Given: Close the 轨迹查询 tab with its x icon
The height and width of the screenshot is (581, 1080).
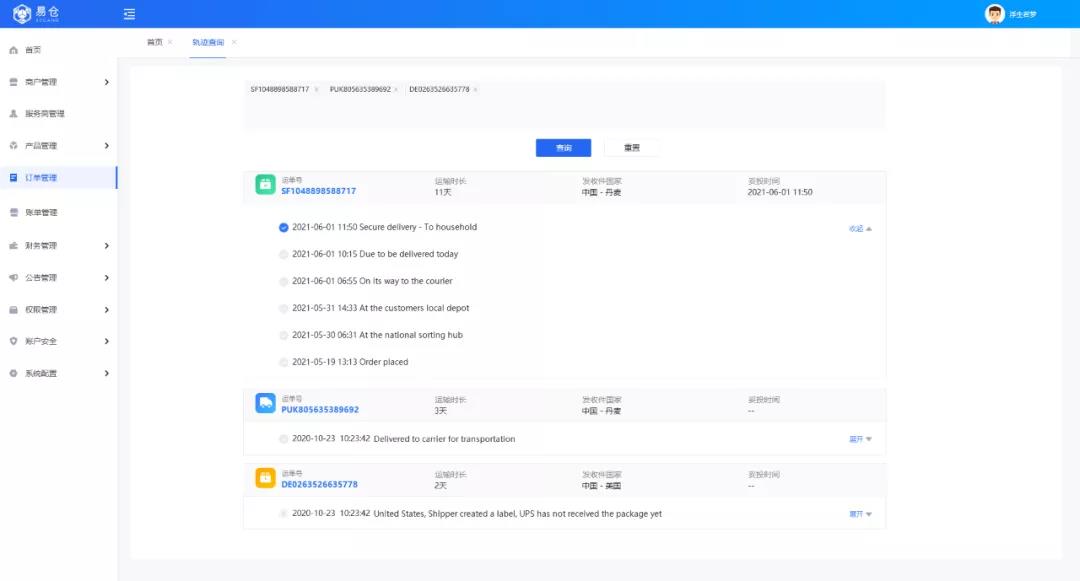Looking at the screenshot, I should (234, 42).
